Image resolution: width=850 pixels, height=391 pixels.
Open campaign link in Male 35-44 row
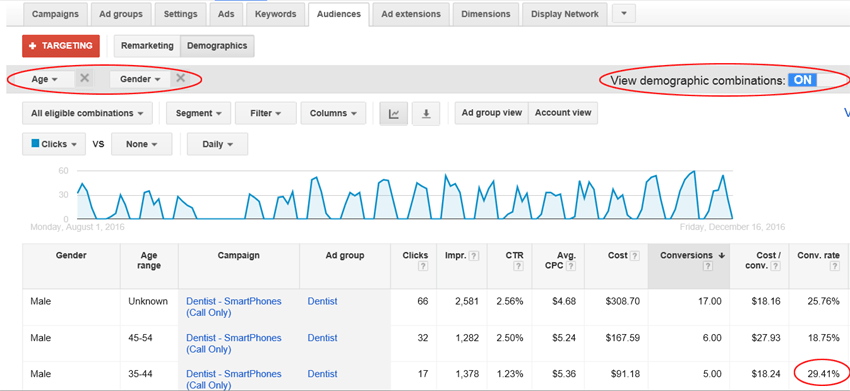point(234,380)
